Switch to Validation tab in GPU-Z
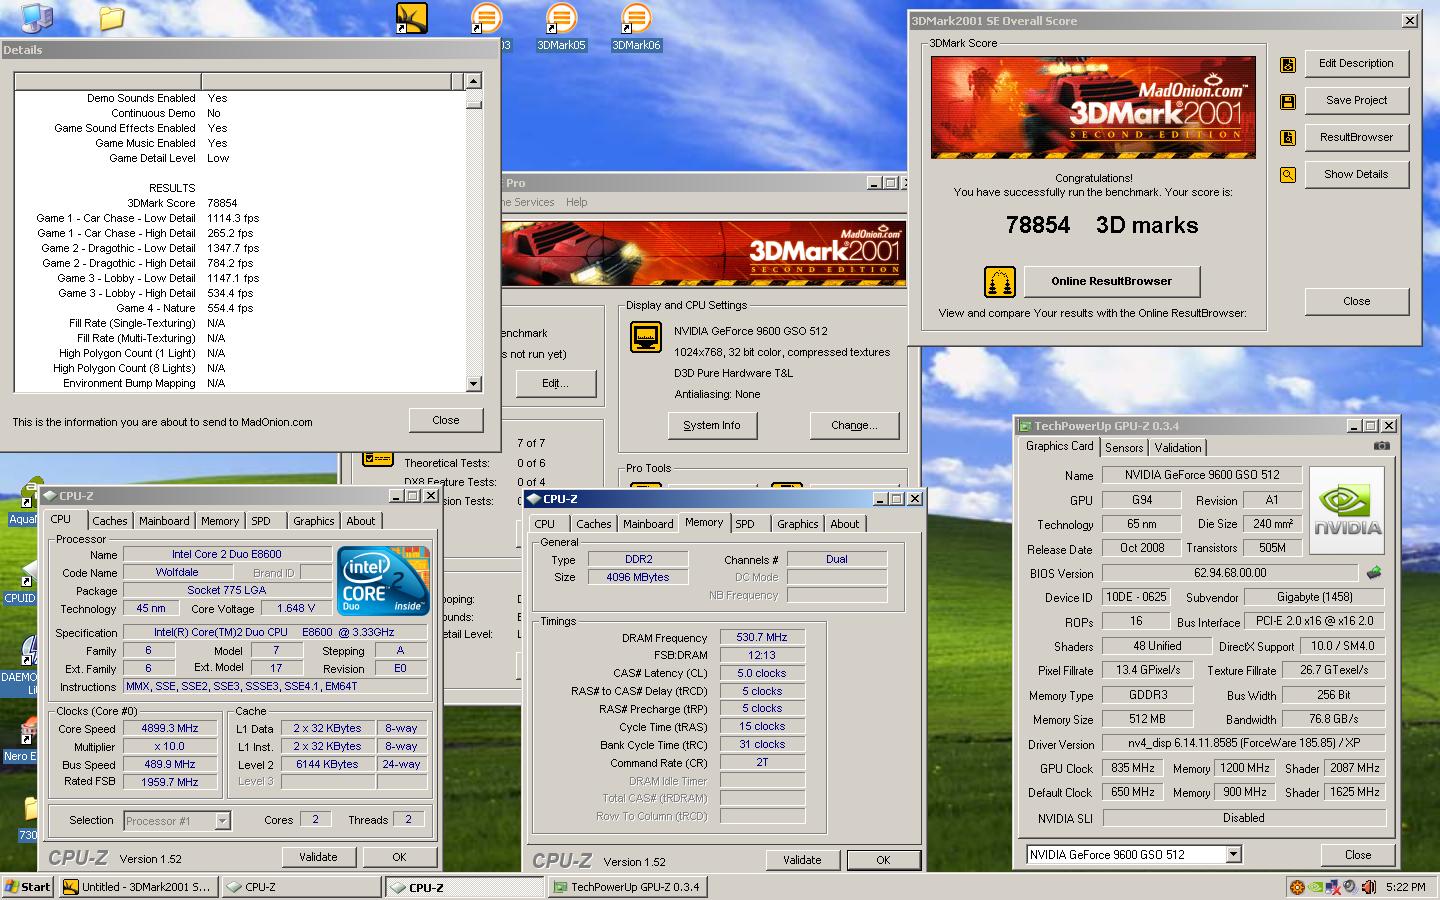1440x900 pixels. [x=1177, y=448]
